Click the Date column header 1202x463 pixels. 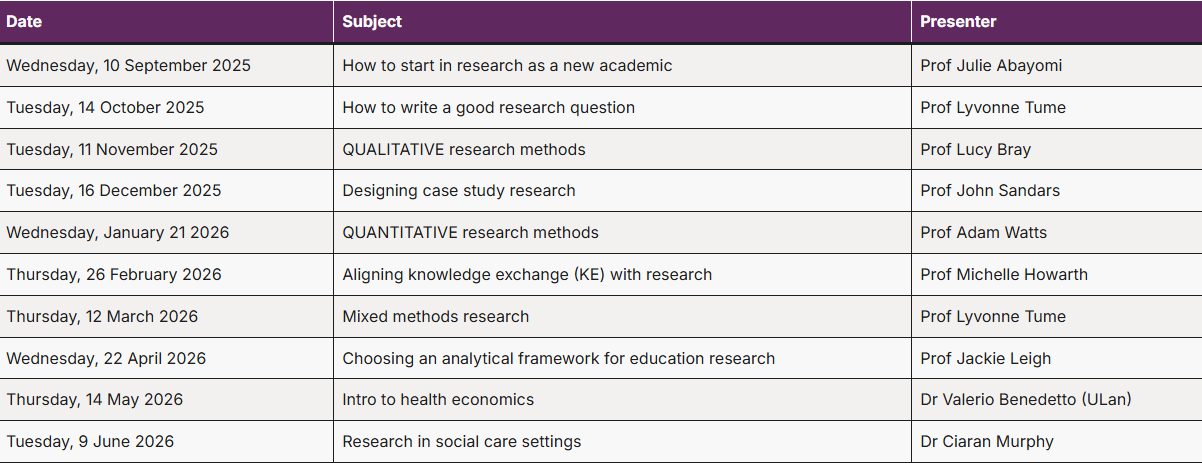24,22
